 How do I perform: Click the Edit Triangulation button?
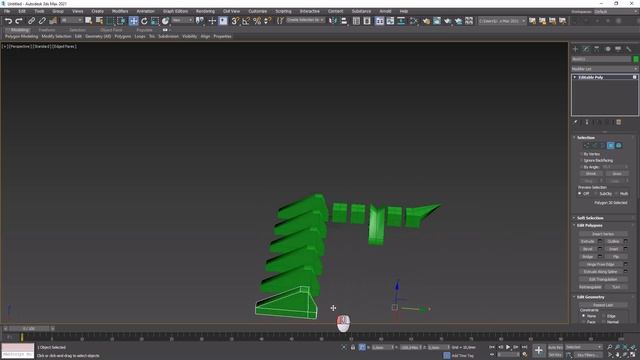(603, 280)
